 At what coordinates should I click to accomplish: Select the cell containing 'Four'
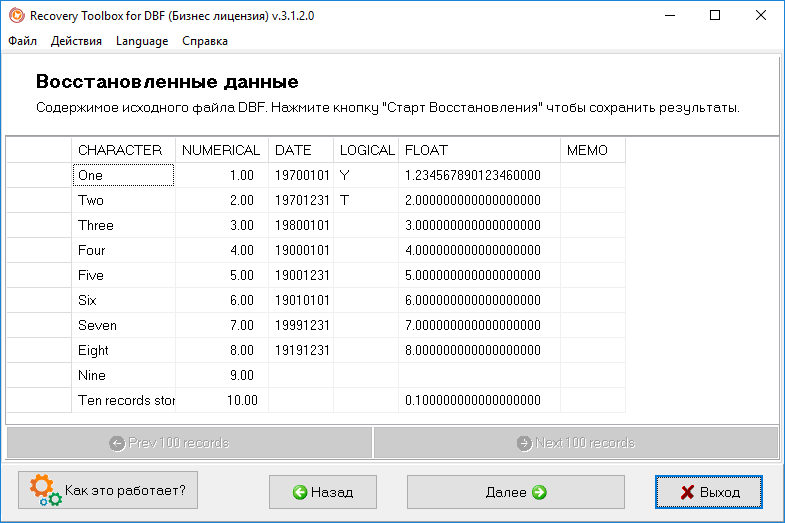124,250
